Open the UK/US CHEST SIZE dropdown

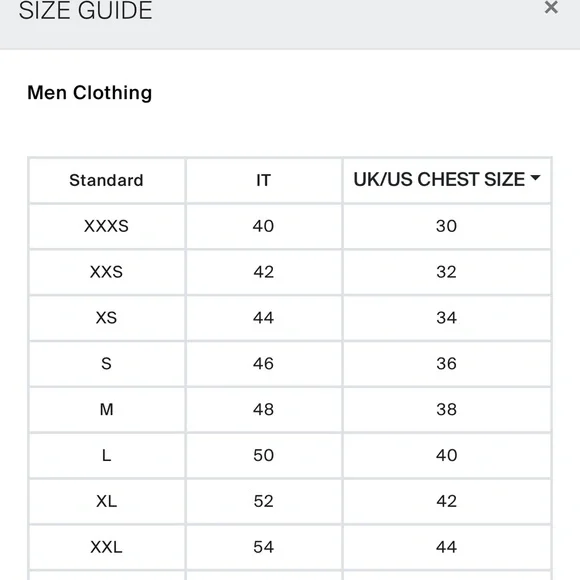click(x=447, y=180)
